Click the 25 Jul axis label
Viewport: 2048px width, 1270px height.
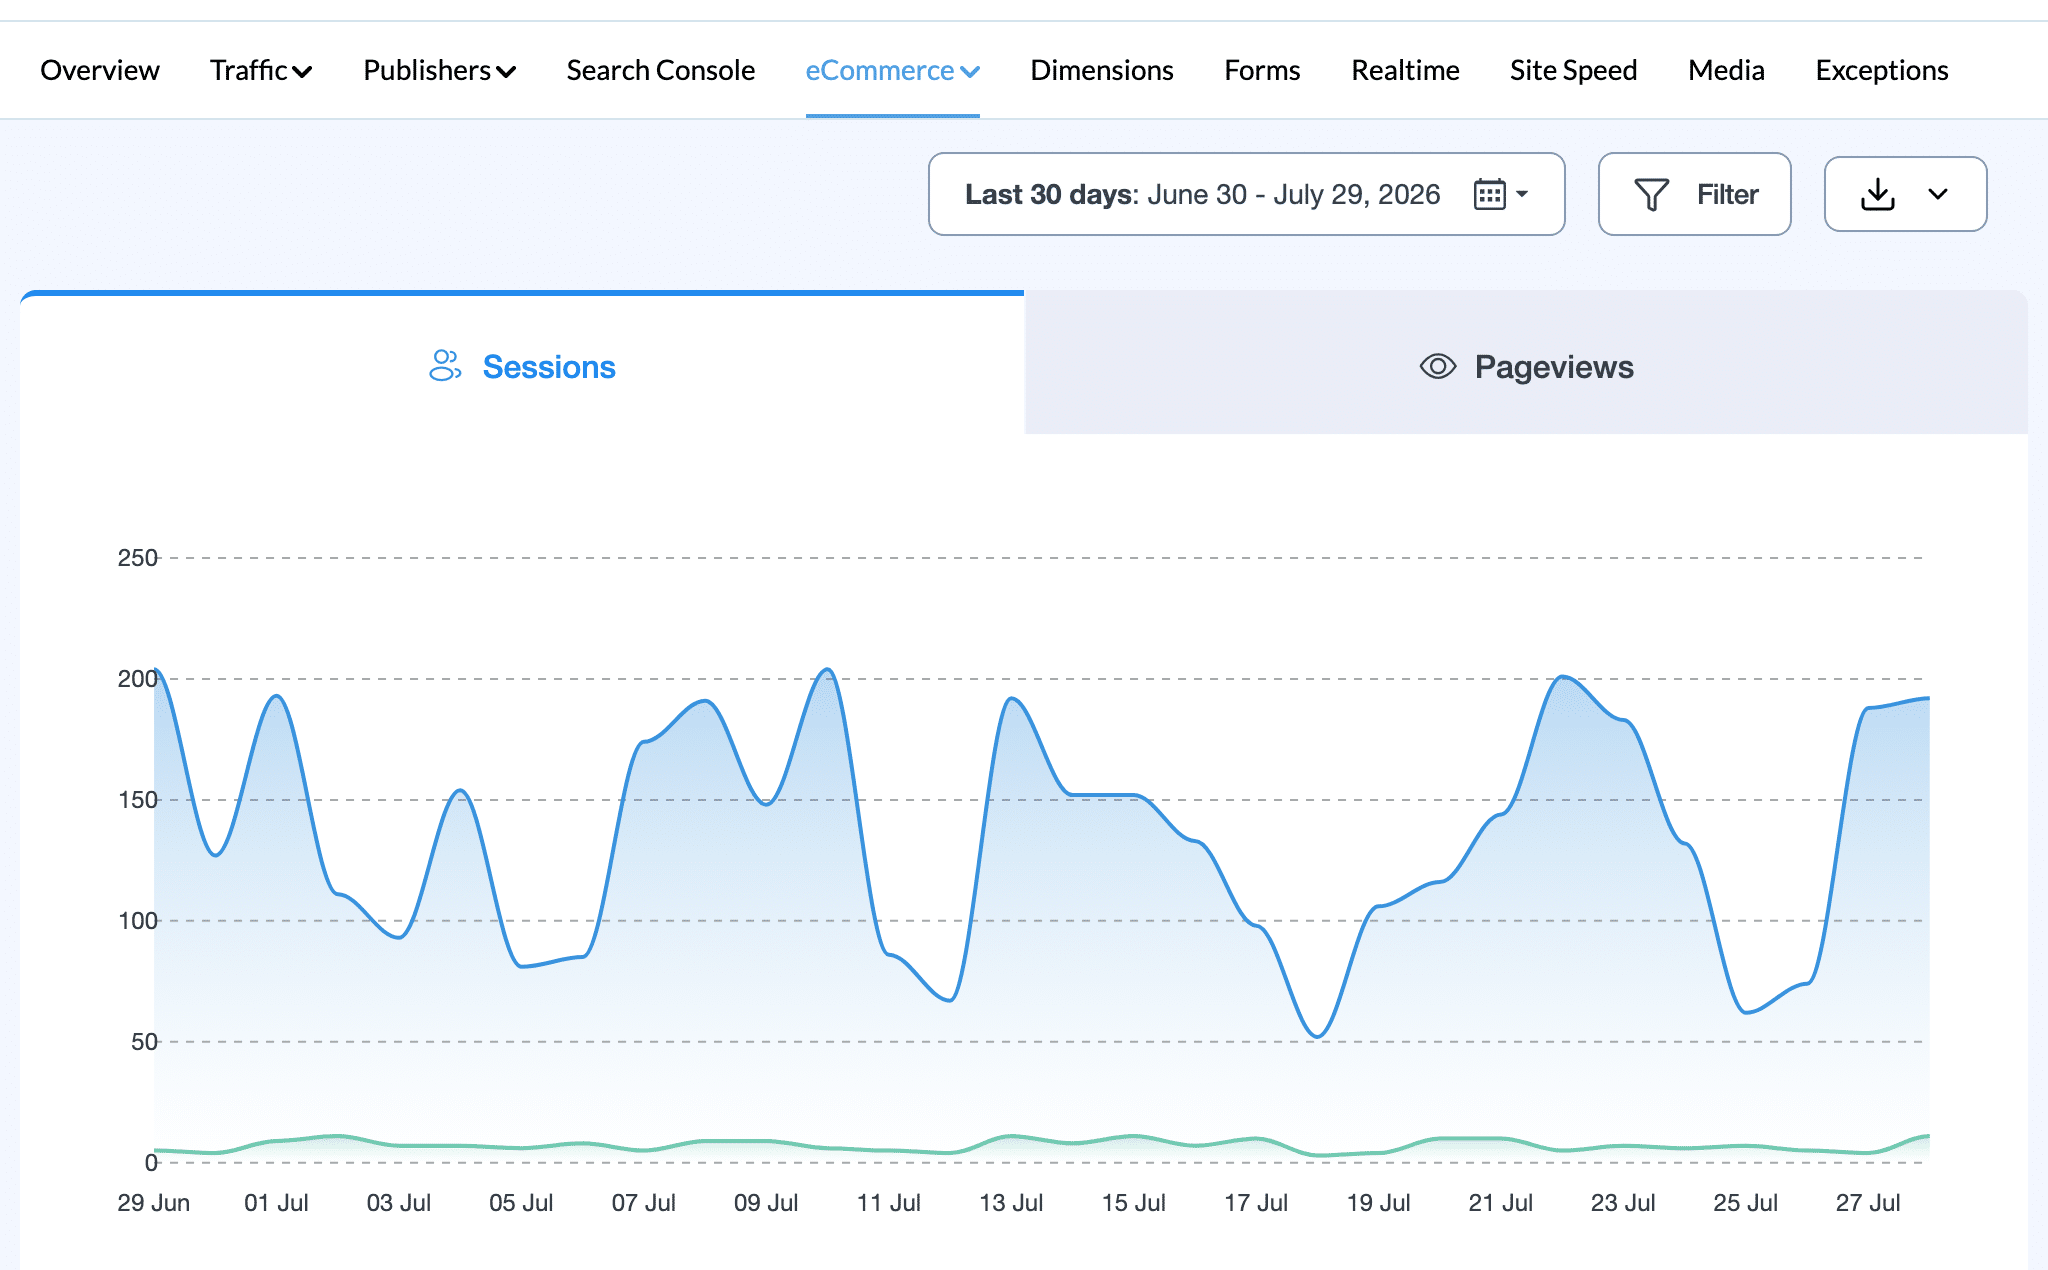[x=1745, y=1203]
